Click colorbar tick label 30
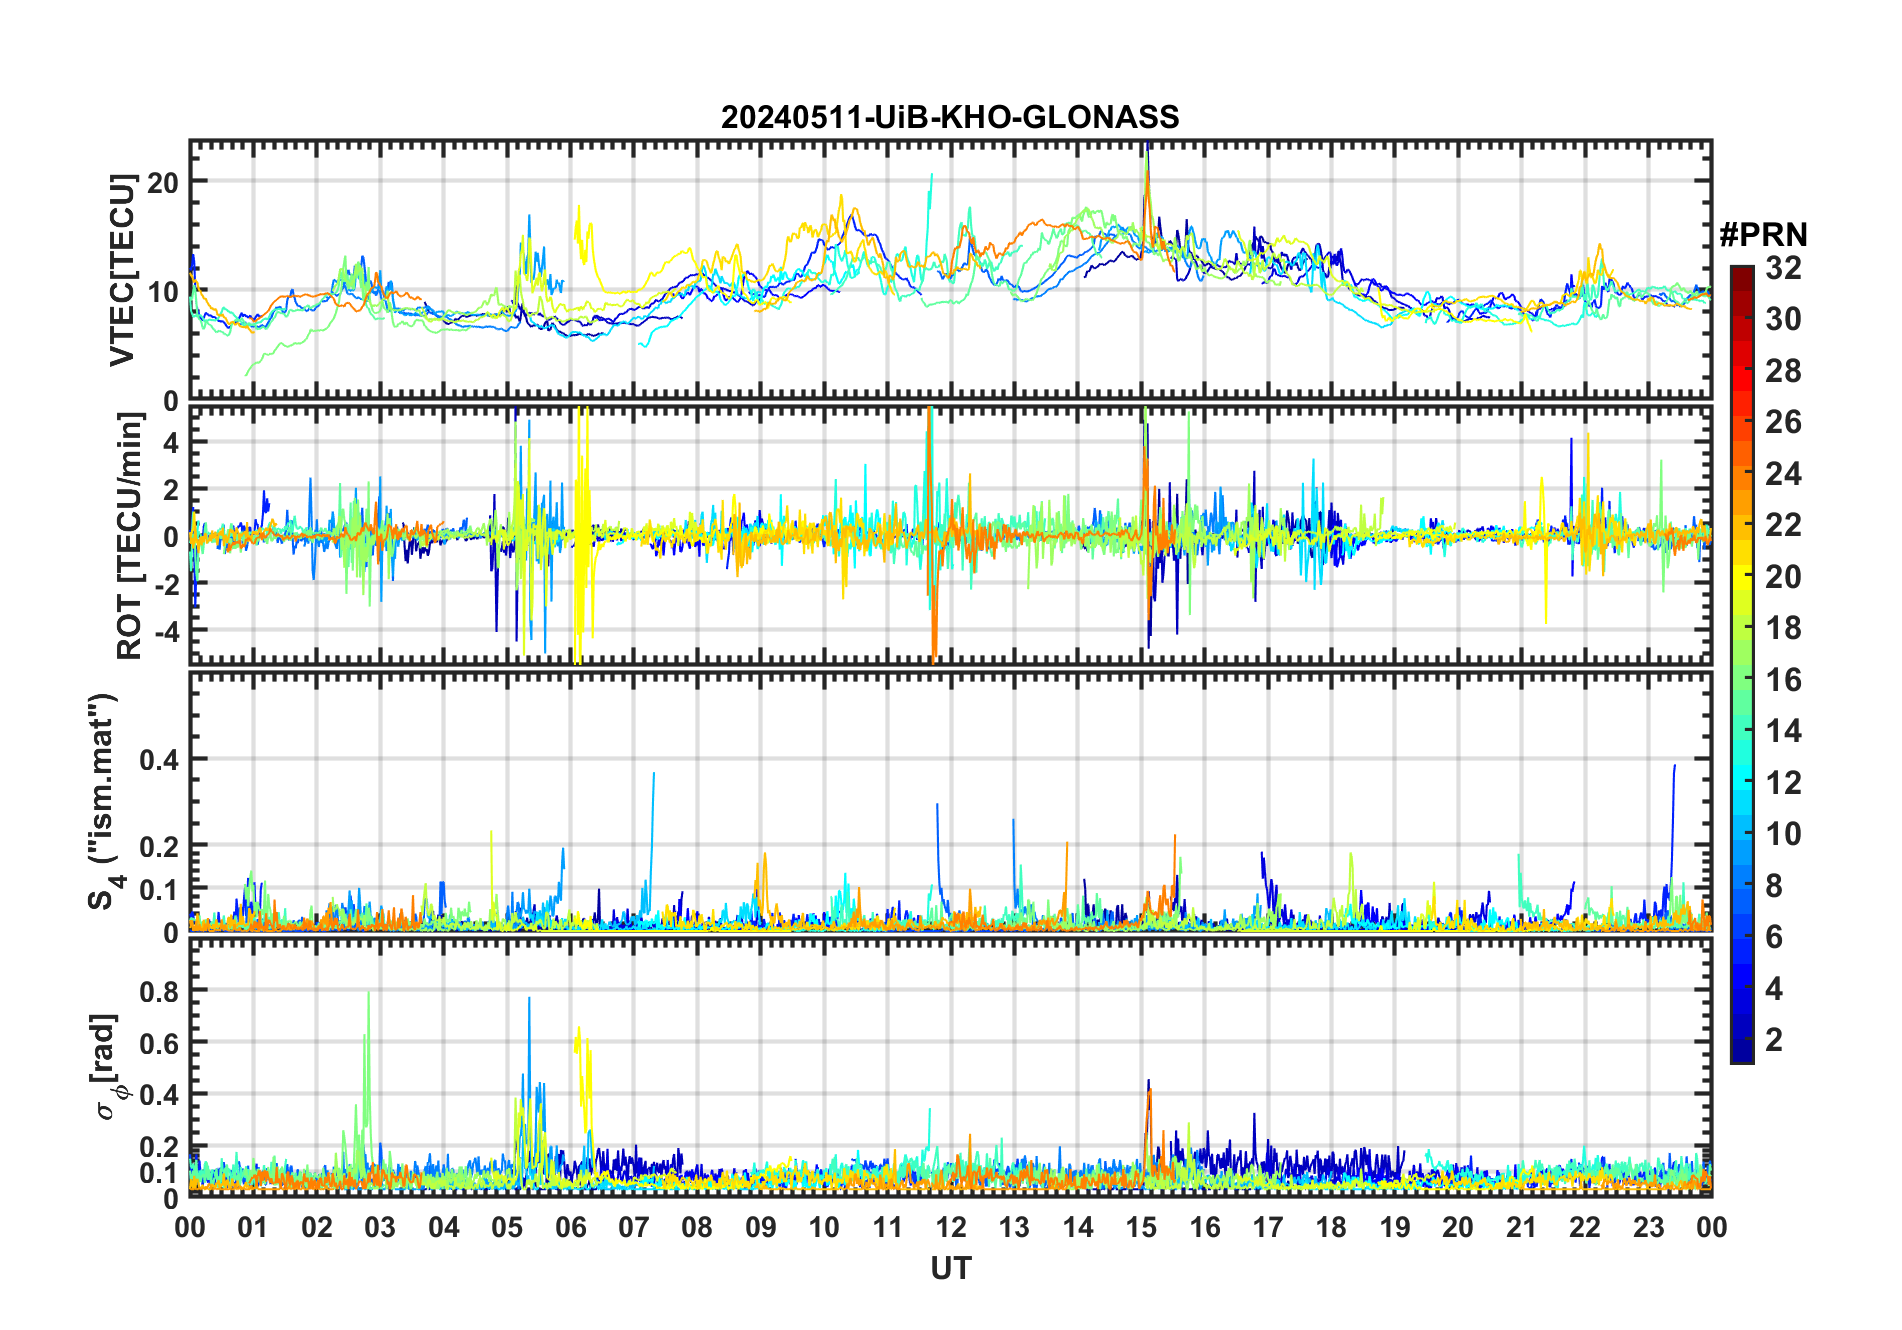The image size is (1902, 1330). (x=1783, y=319)
